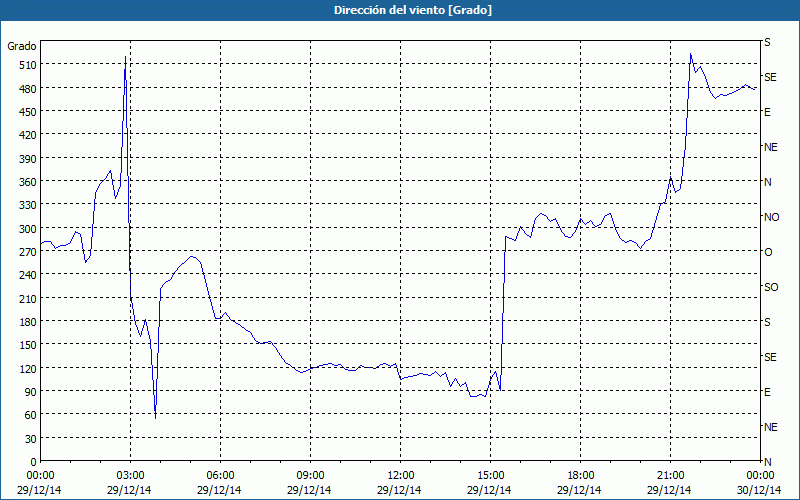
Task: Select the 510 degree axis label
Action: pyautogui.click(x=28, y=65)
